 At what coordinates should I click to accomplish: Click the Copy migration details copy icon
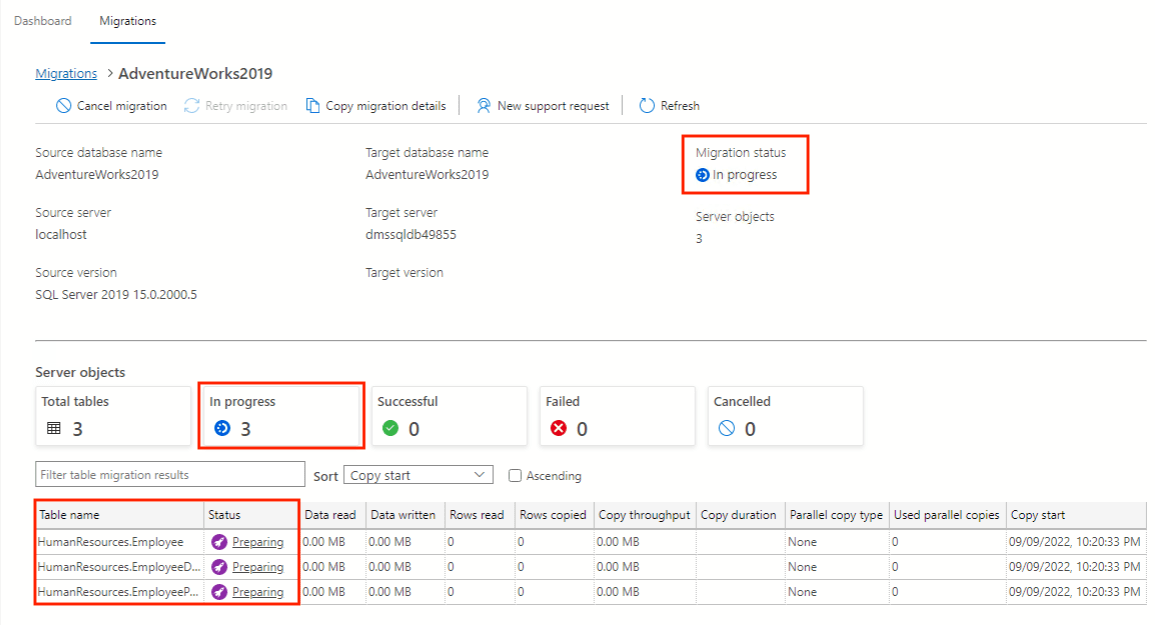coord(313,105)
